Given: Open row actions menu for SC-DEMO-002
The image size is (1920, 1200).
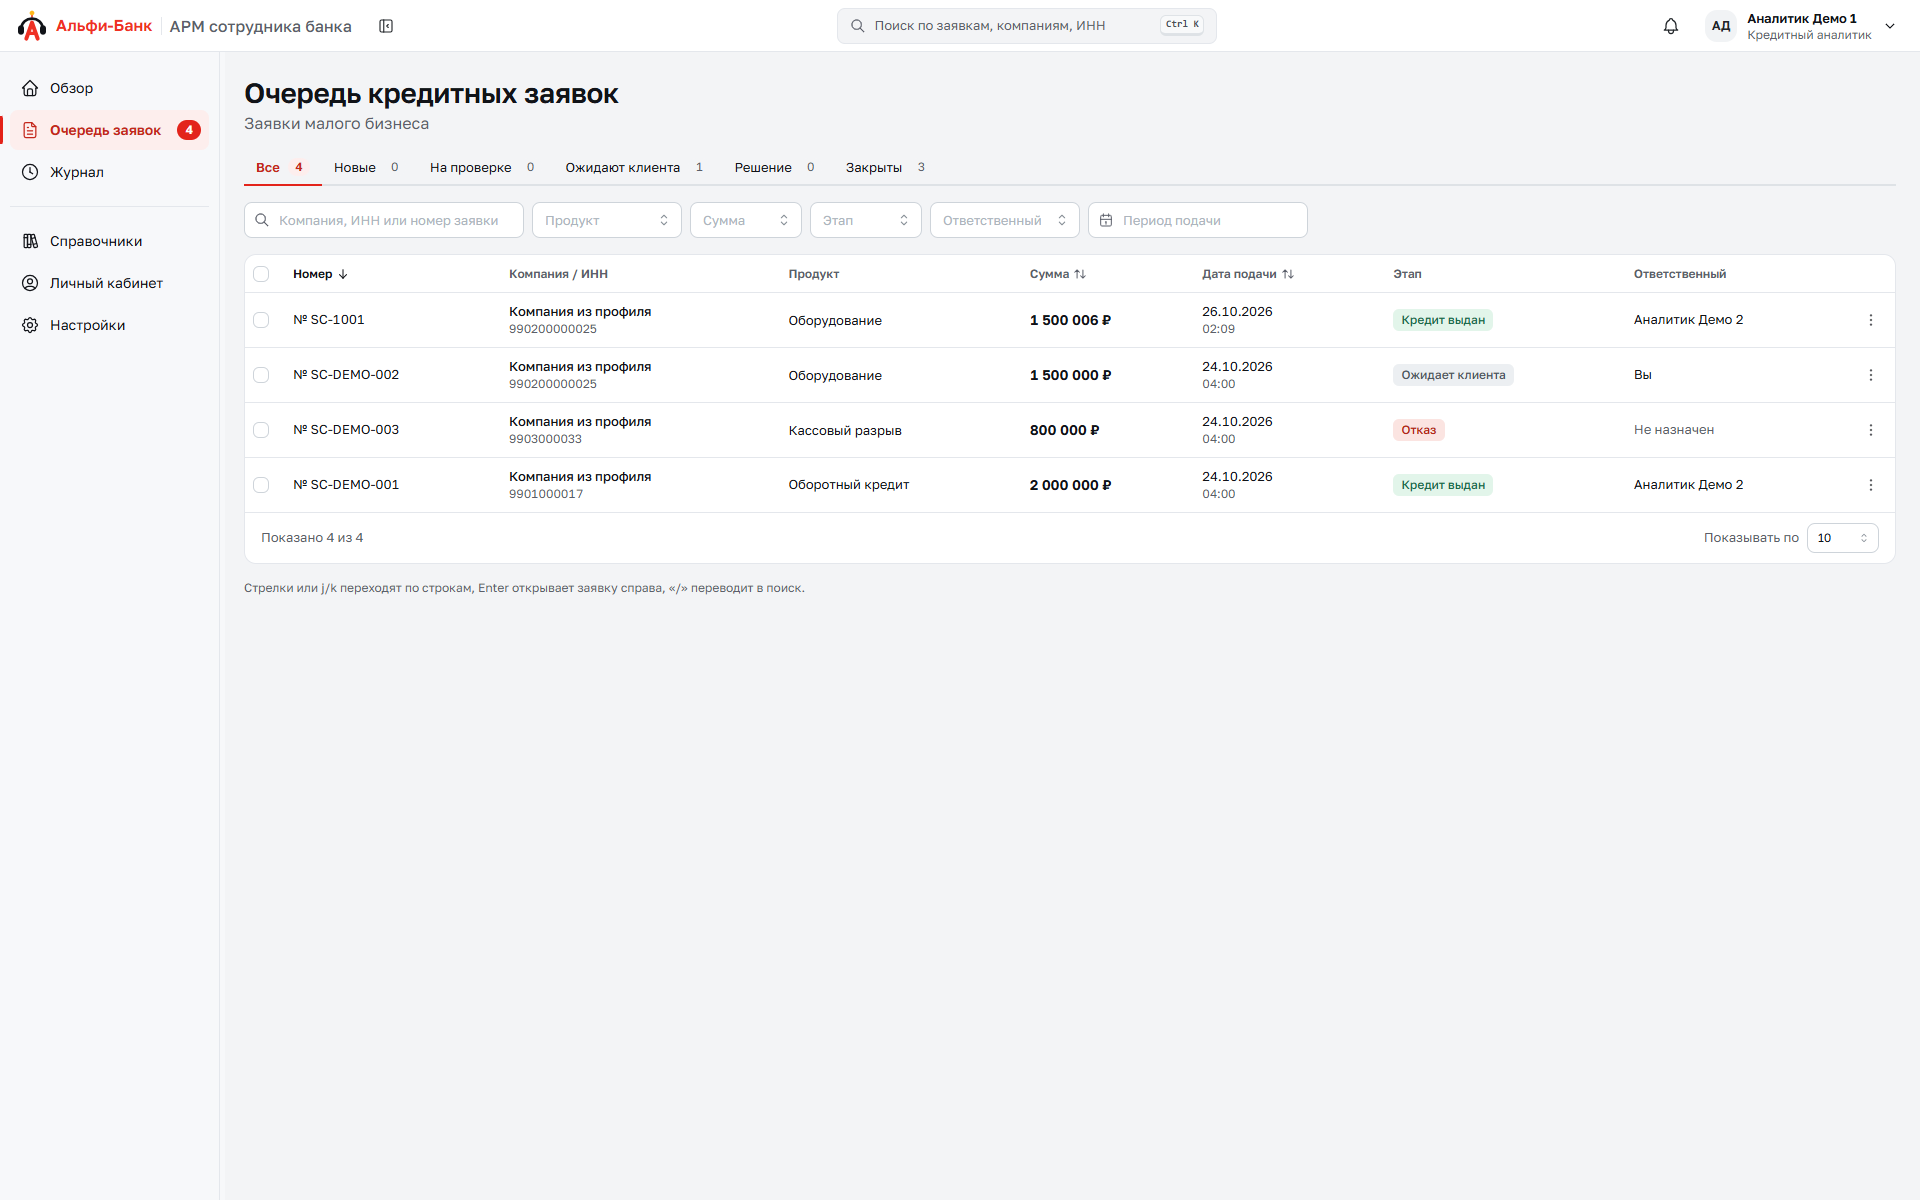Looking at the screenshot, I should 1870,375.
